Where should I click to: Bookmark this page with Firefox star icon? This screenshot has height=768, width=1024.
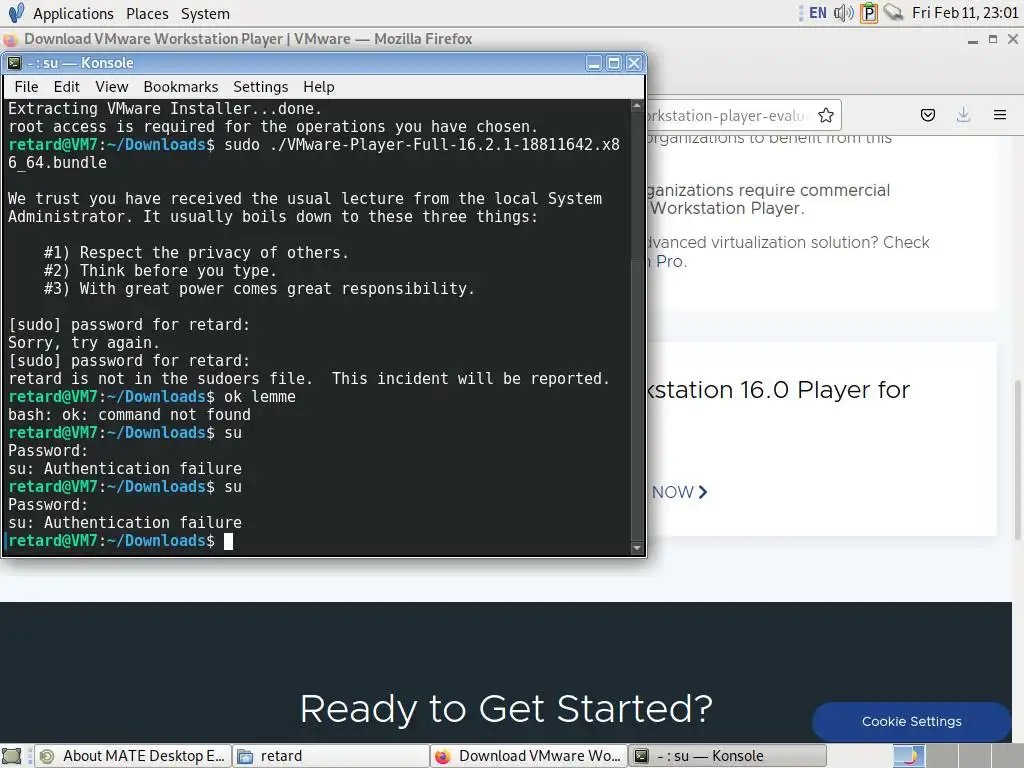click(x=826, y=116)
